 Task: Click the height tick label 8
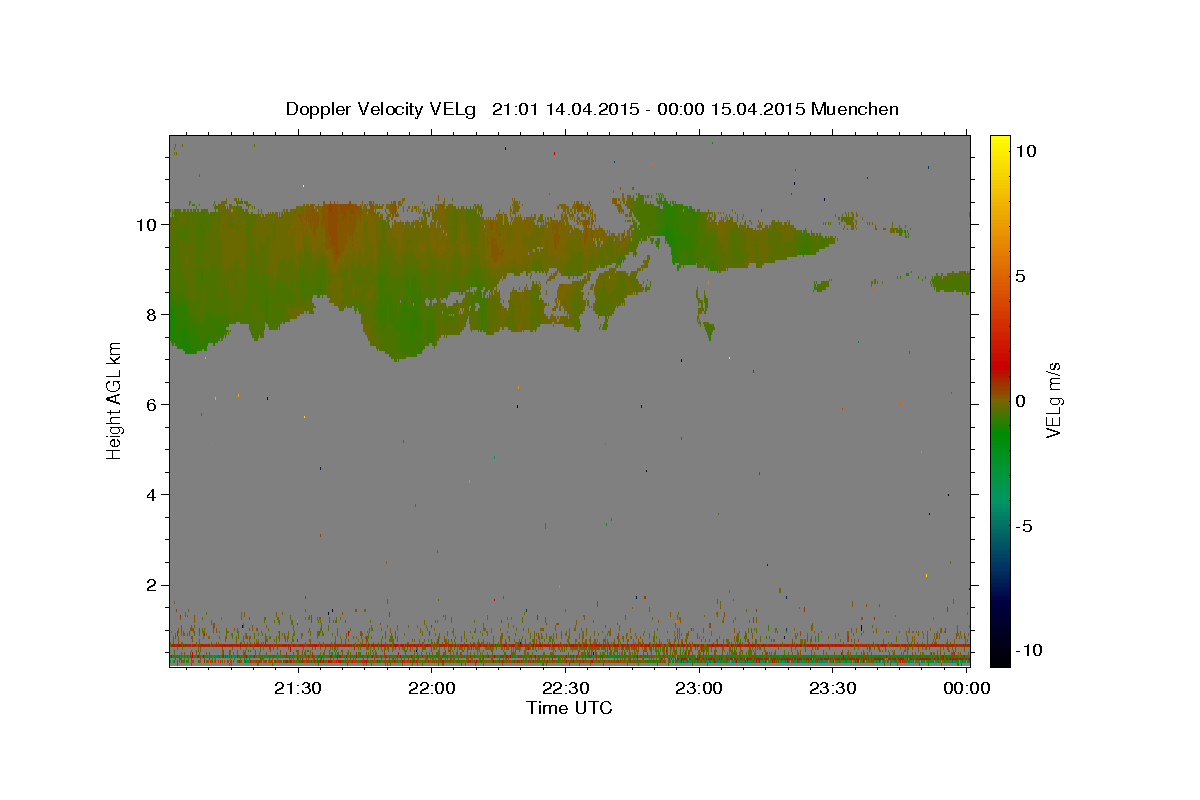(x=151, y=315)
